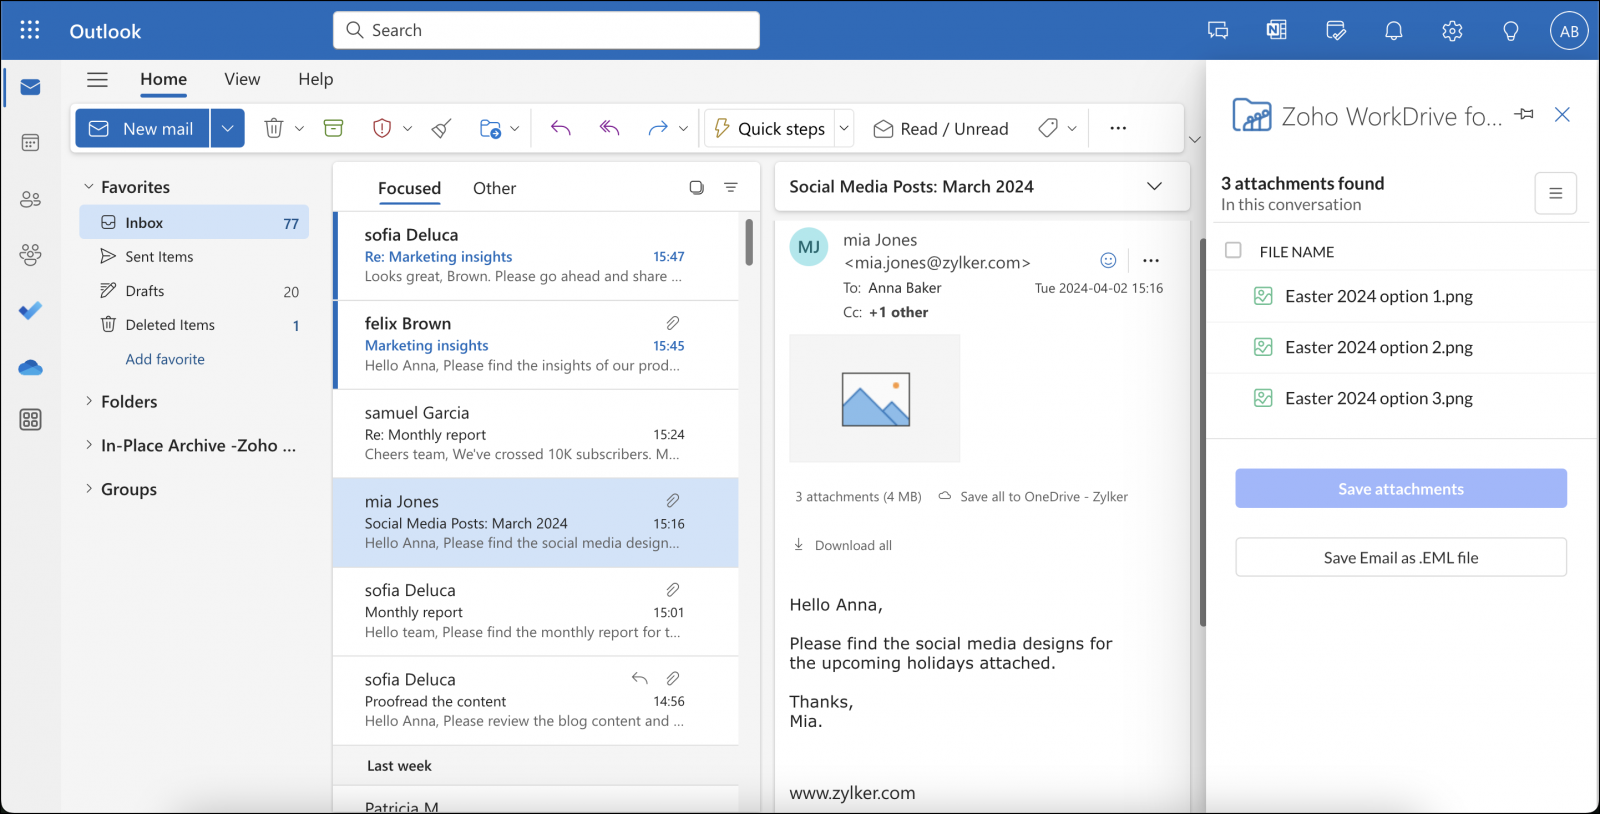The height and width of the screenshot is (814, 1600).
Task: Expand the Groups section in the folder pane
Action: point(89,489)
